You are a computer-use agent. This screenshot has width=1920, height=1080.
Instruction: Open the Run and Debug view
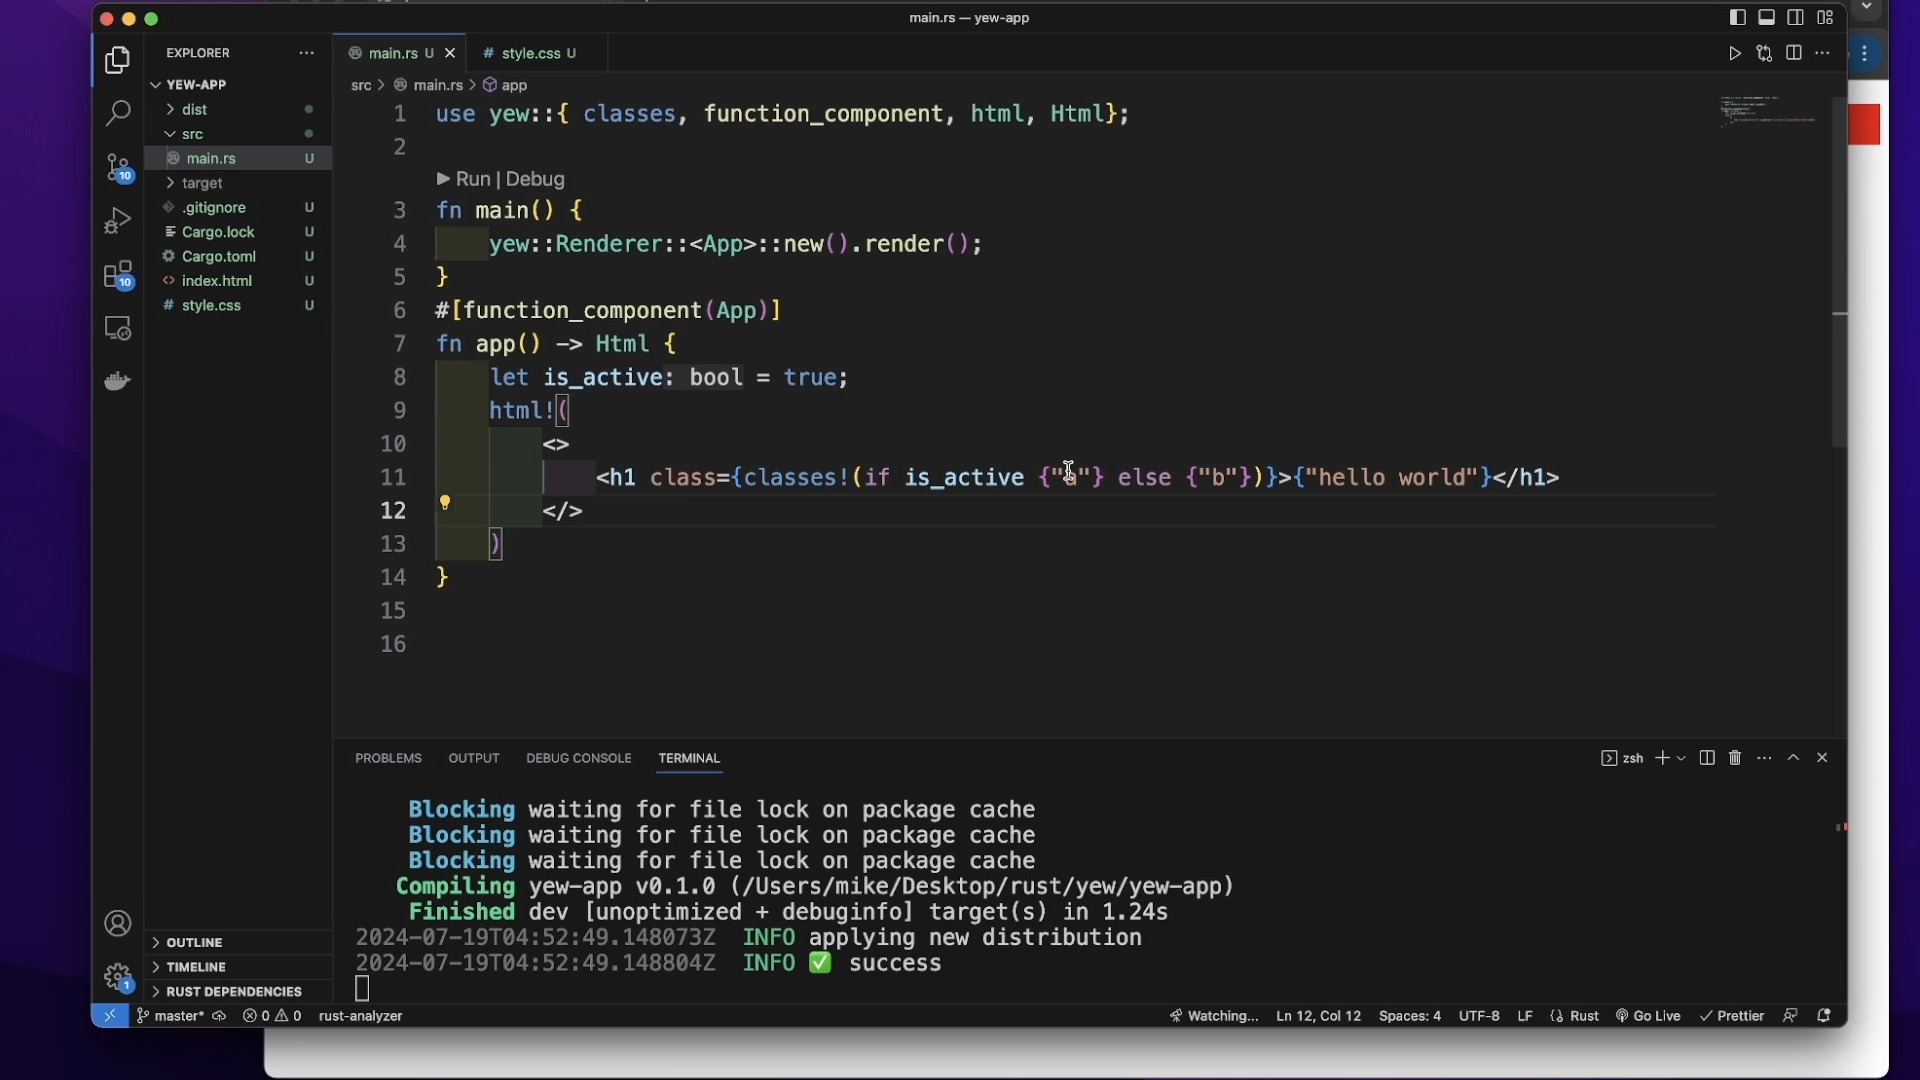pos(118,221)
